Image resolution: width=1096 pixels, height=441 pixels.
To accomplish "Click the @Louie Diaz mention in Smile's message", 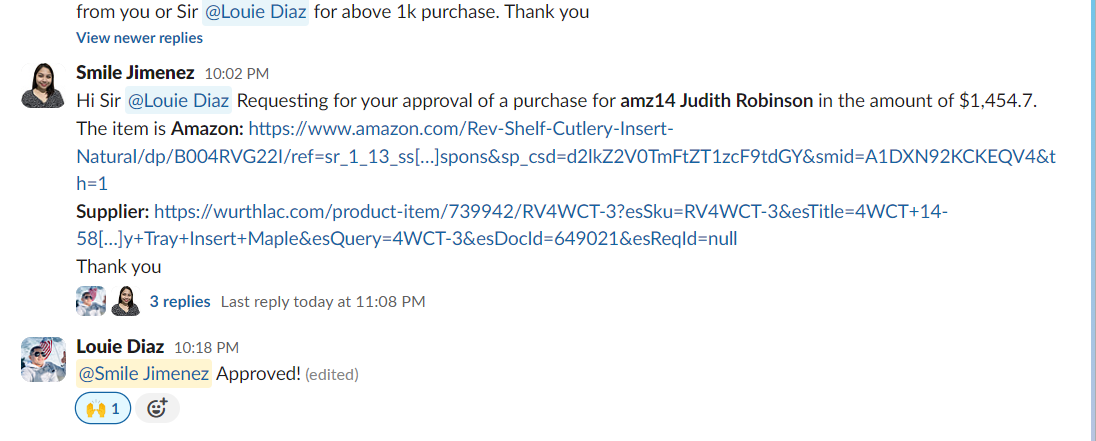I will pyautogui.click(x=178, y=101).
